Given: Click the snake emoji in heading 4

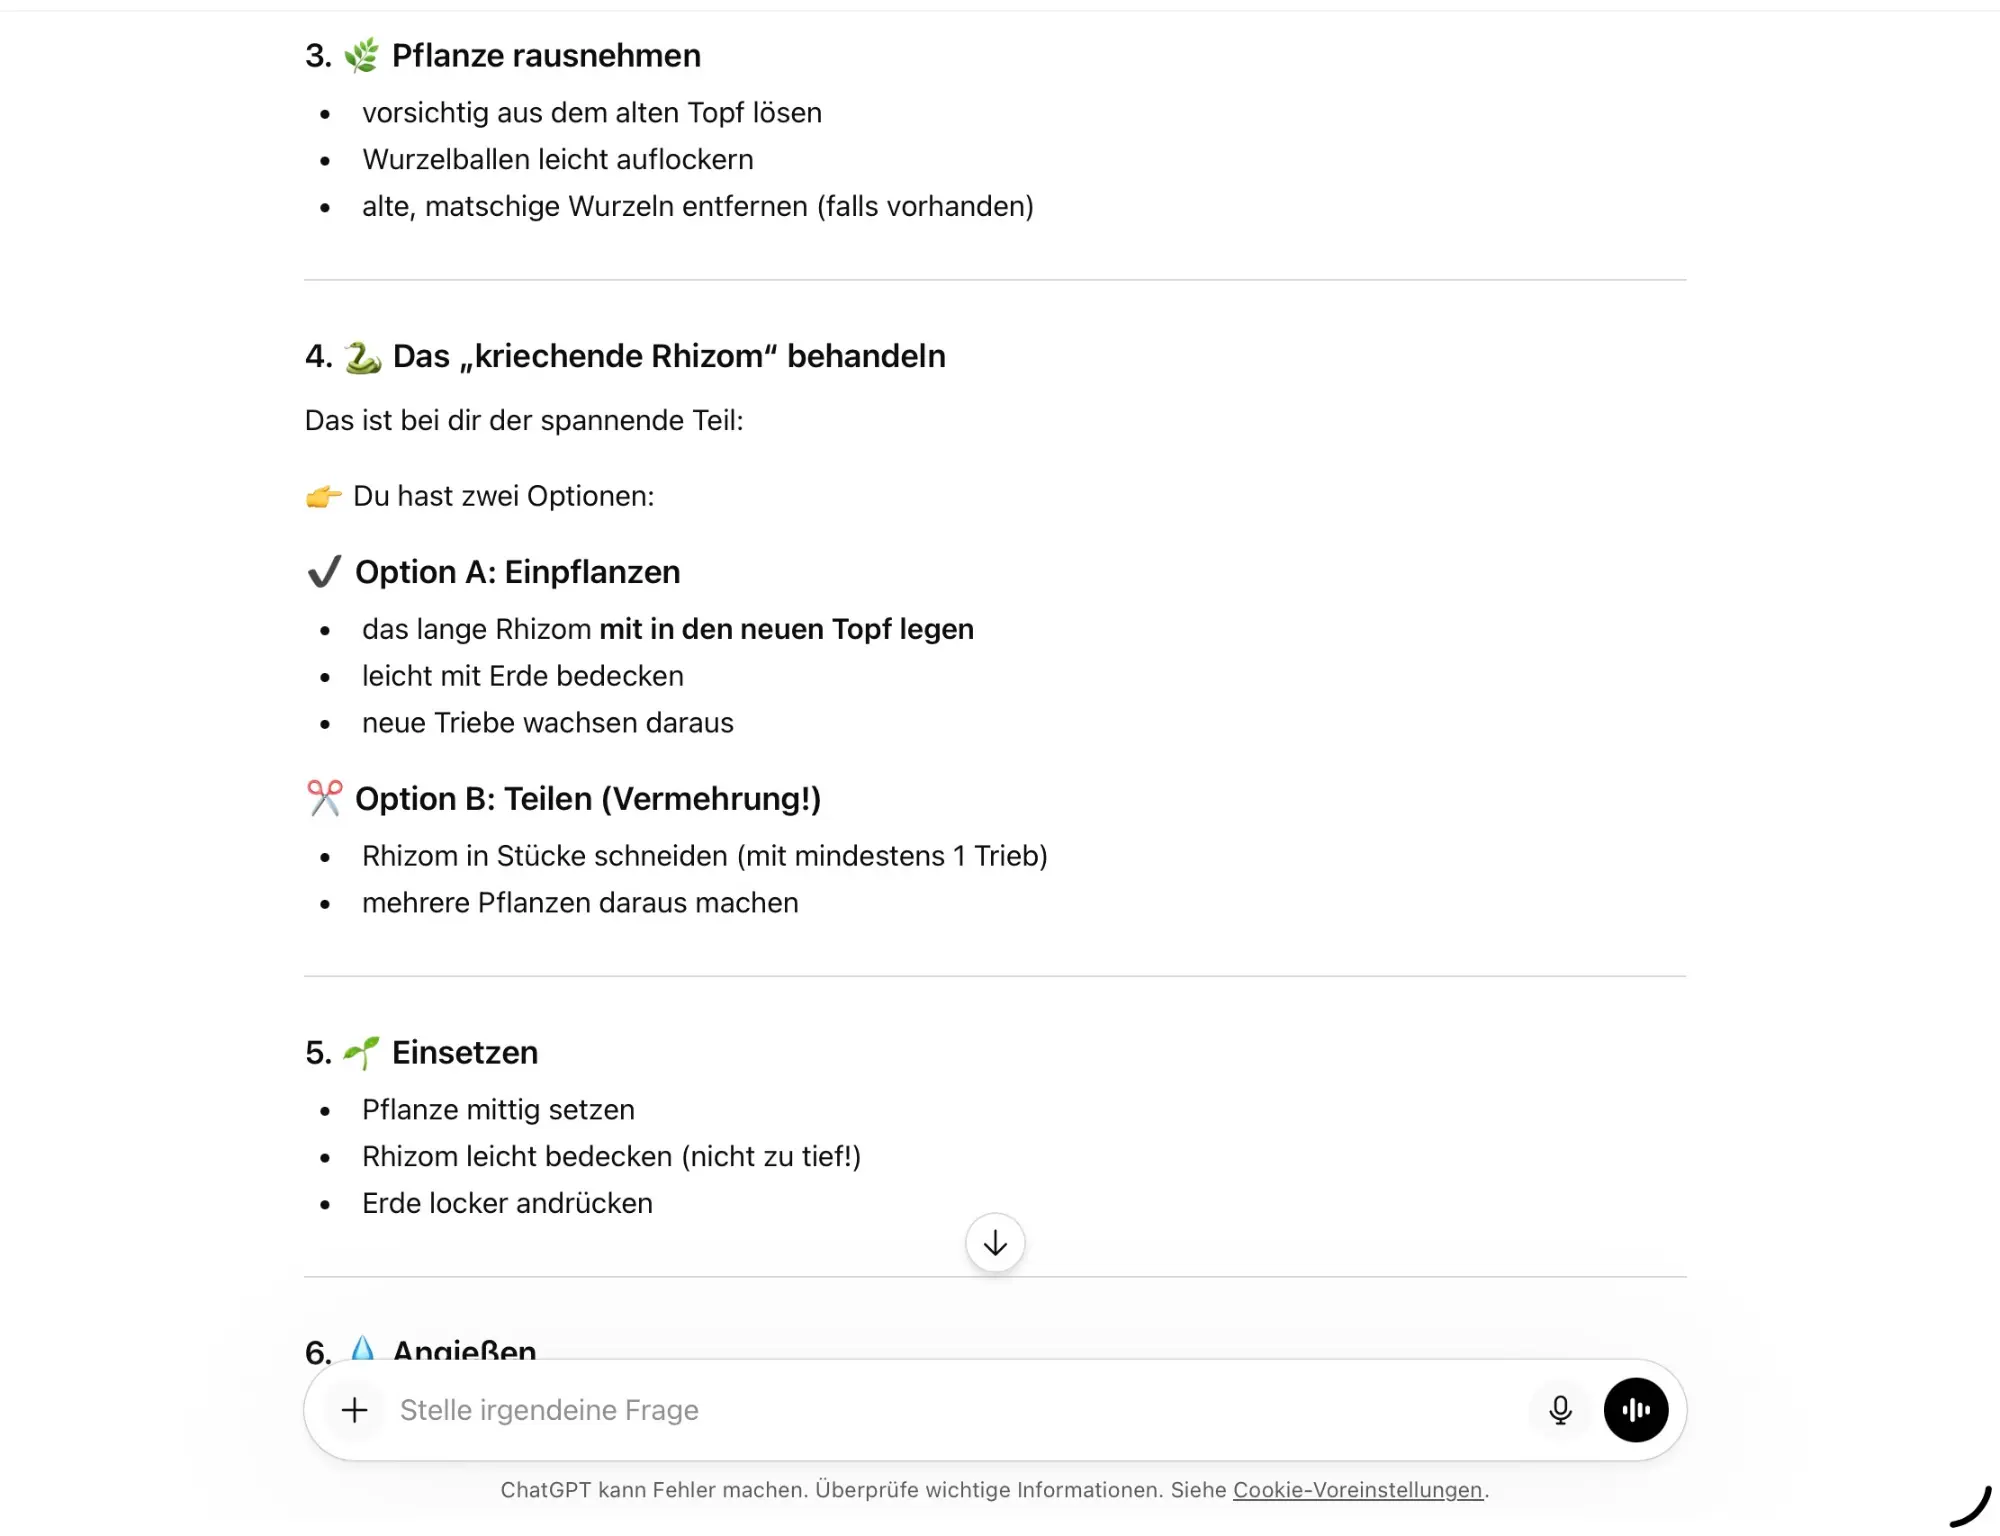Looking at the screenshot, I should tap(362, 357).
